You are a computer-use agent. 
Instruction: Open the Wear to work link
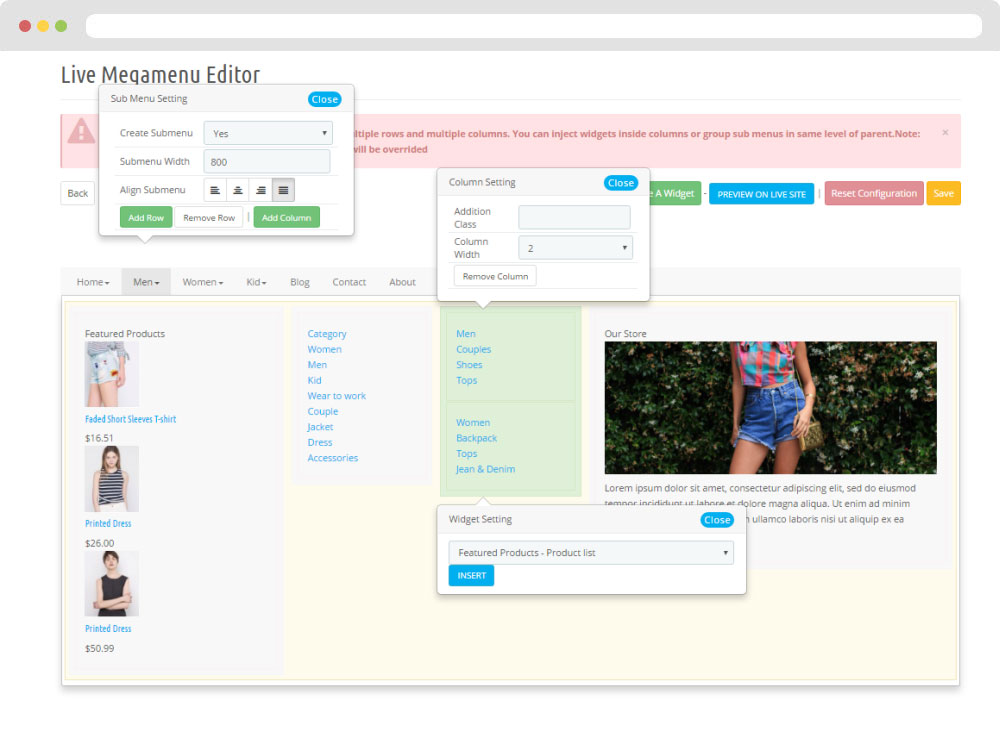[337, 396]
